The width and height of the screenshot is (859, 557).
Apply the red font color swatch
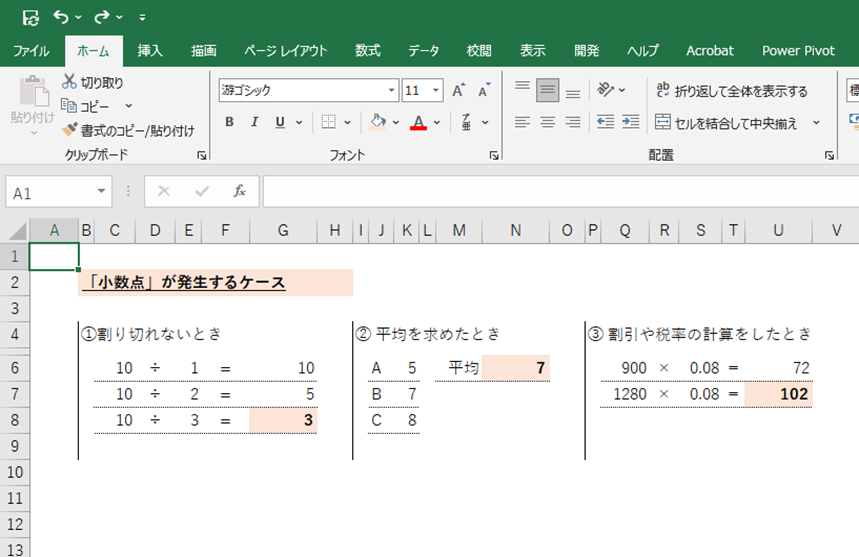(x=418, y=123)
